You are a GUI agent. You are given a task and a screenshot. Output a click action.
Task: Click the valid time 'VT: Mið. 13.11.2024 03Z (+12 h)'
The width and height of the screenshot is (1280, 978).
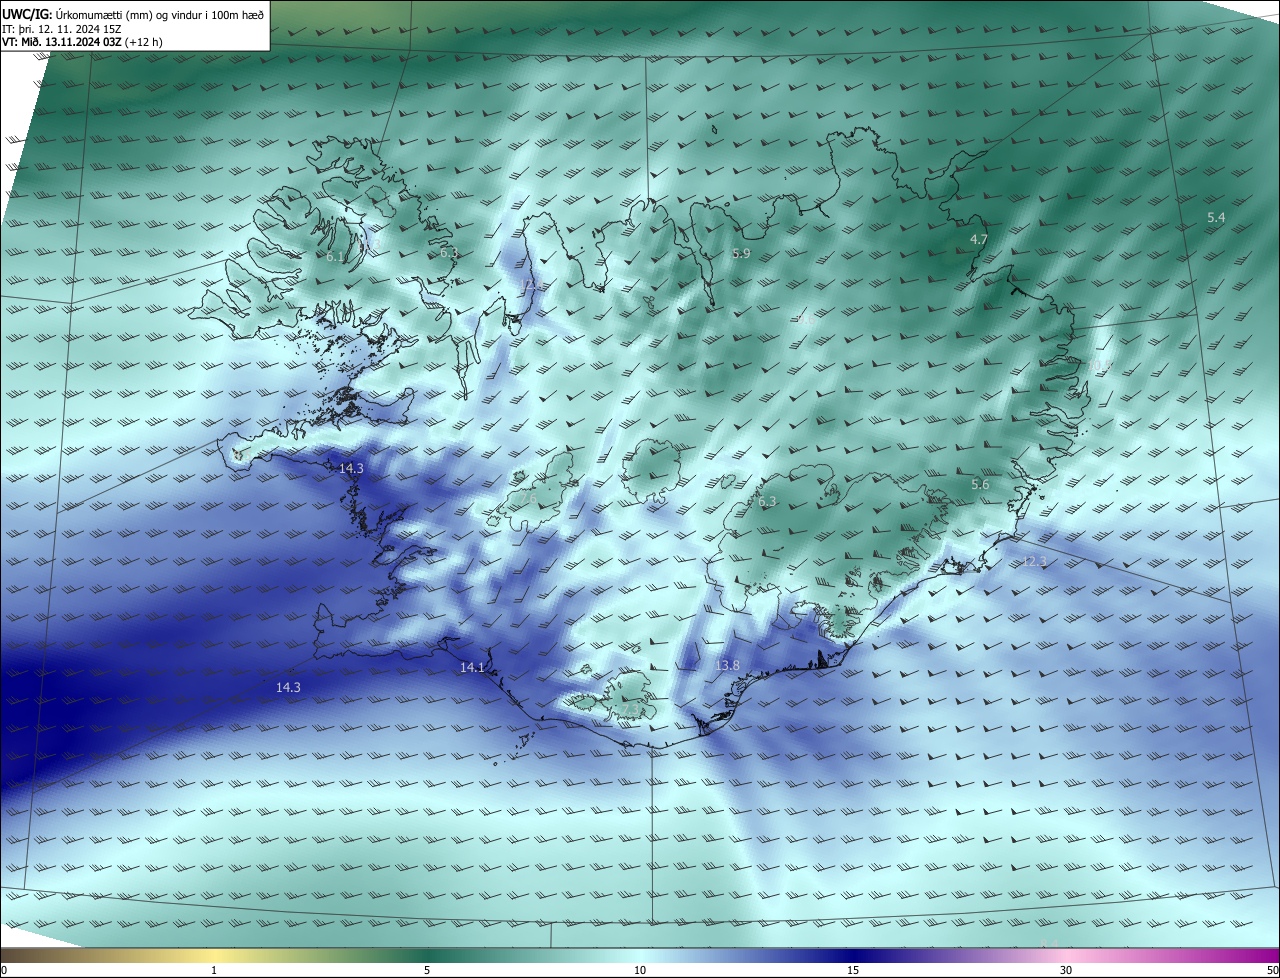(x=83, y=42)
